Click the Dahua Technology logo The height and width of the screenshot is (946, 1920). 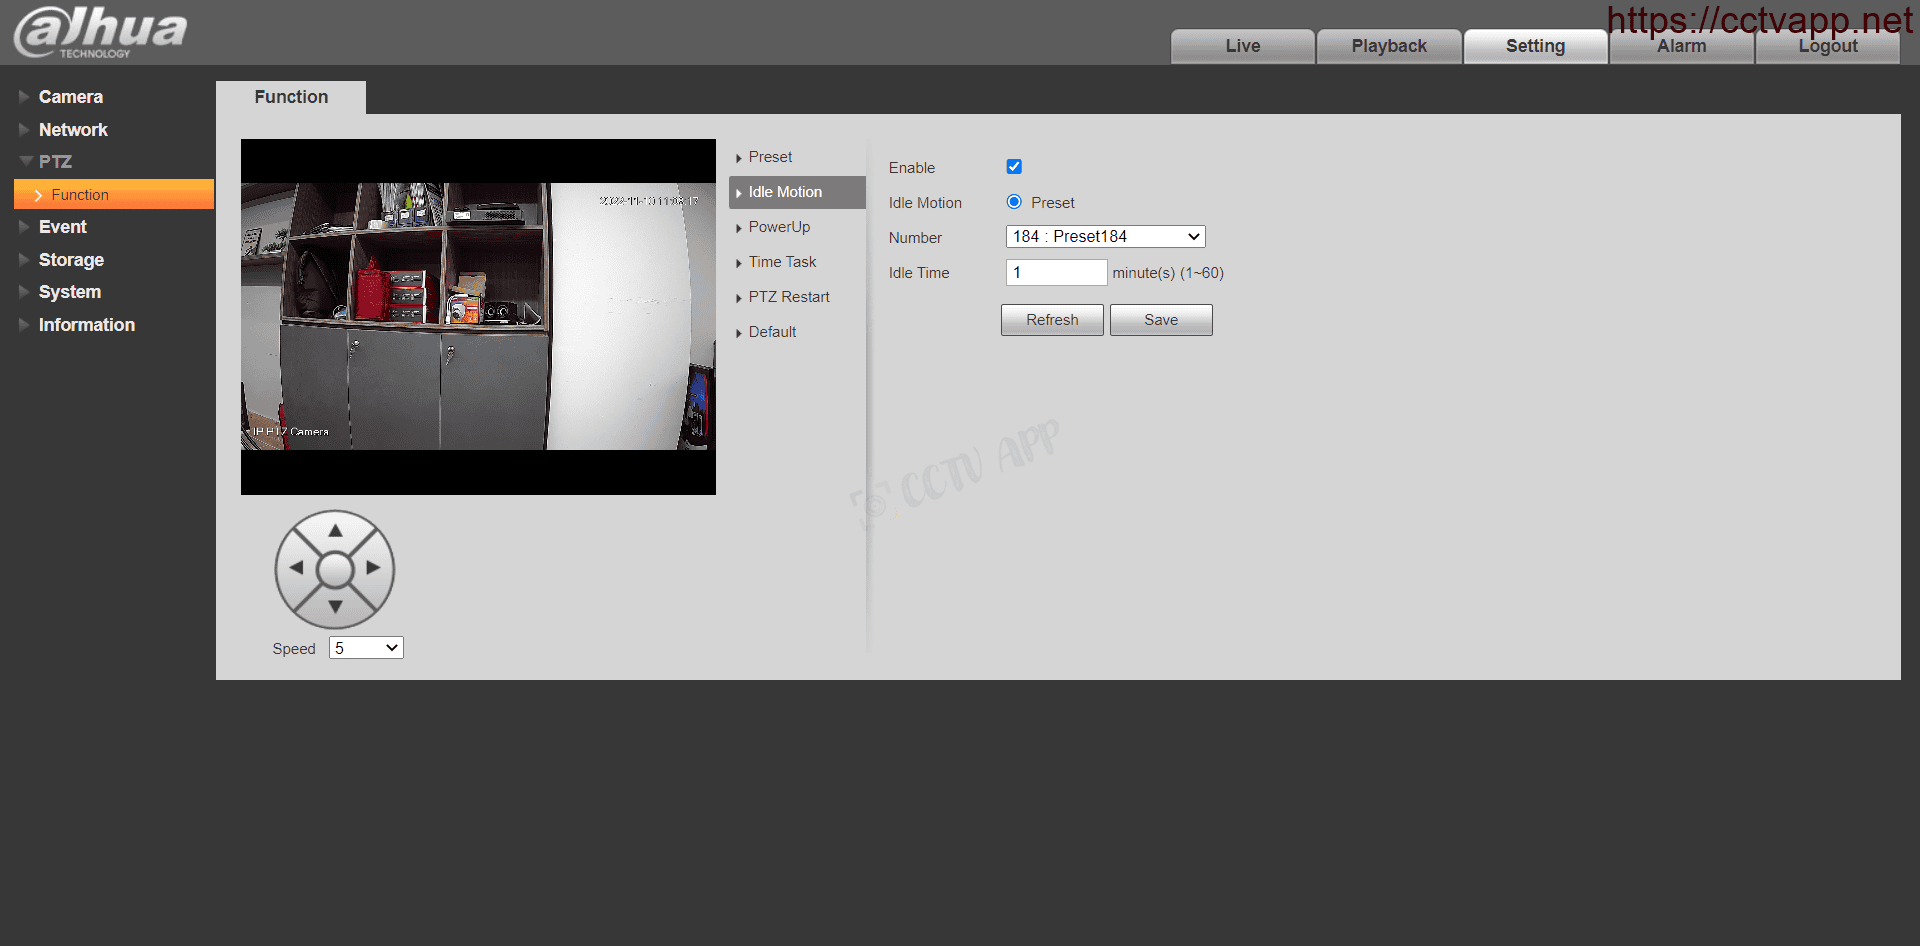click(100, 32)
